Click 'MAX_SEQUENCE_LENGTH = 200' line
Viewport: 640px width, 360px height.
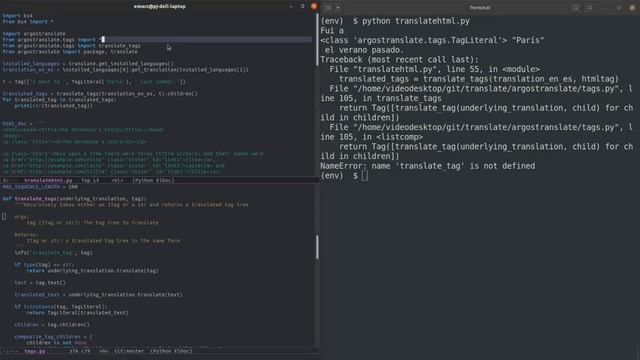pyautogui.click(x=40, y=187)
